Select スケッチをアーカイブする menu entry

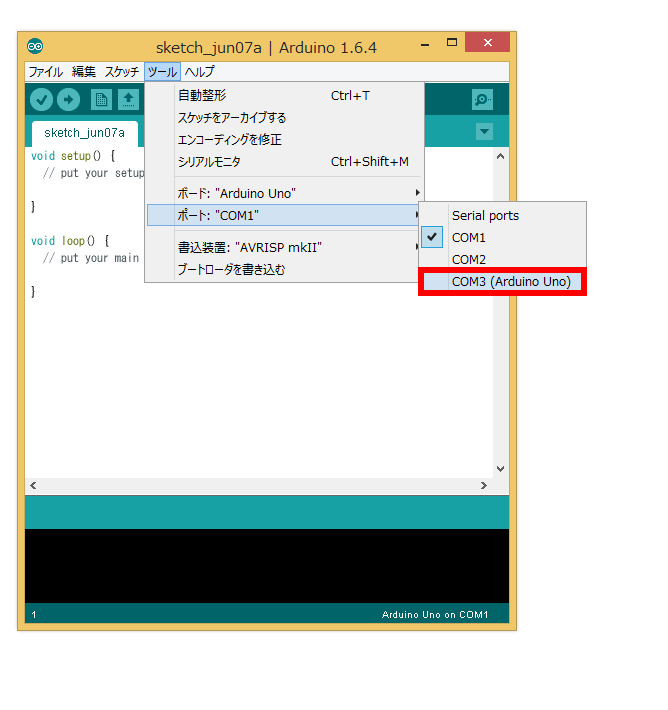285,118
